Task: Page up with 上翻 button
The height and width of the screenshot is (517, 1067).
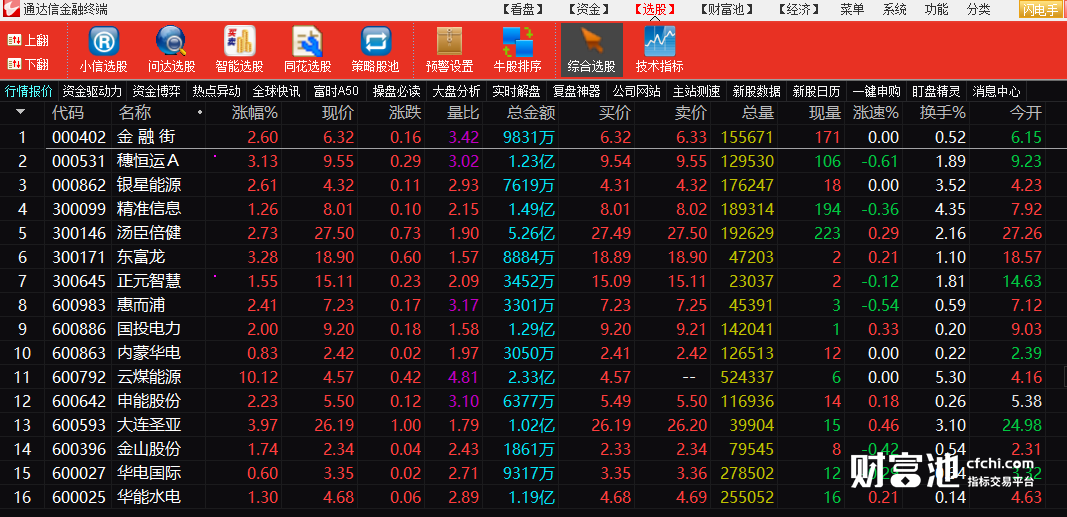Action: pyautogui.click(x=29, y=41)
